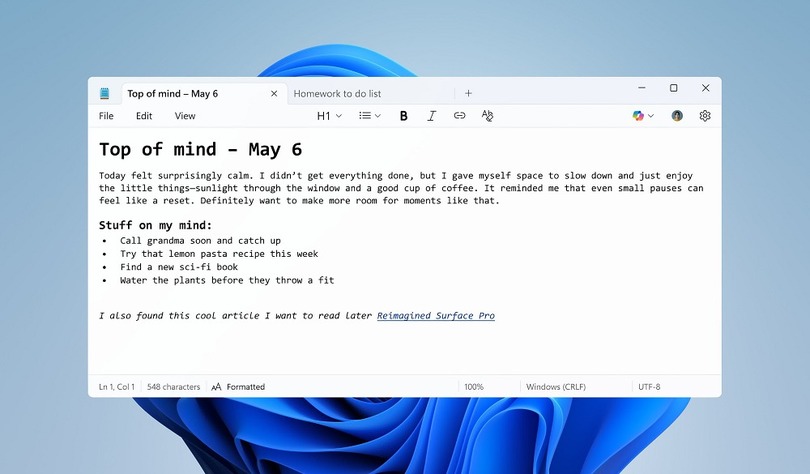Screen dimensions: 810x474
Task: Click the 'Top of mind – May 6' heading
Action: pos(200,150)
